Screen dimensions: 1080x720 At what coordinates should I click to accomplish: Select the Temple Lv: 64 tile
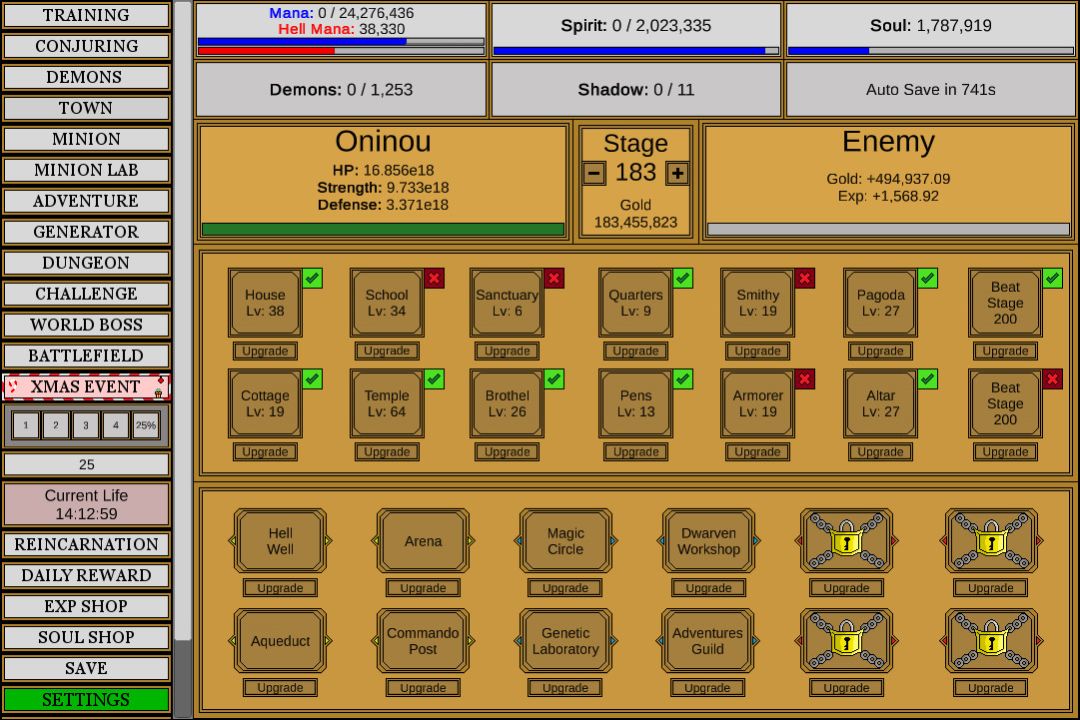click(386, 403)
